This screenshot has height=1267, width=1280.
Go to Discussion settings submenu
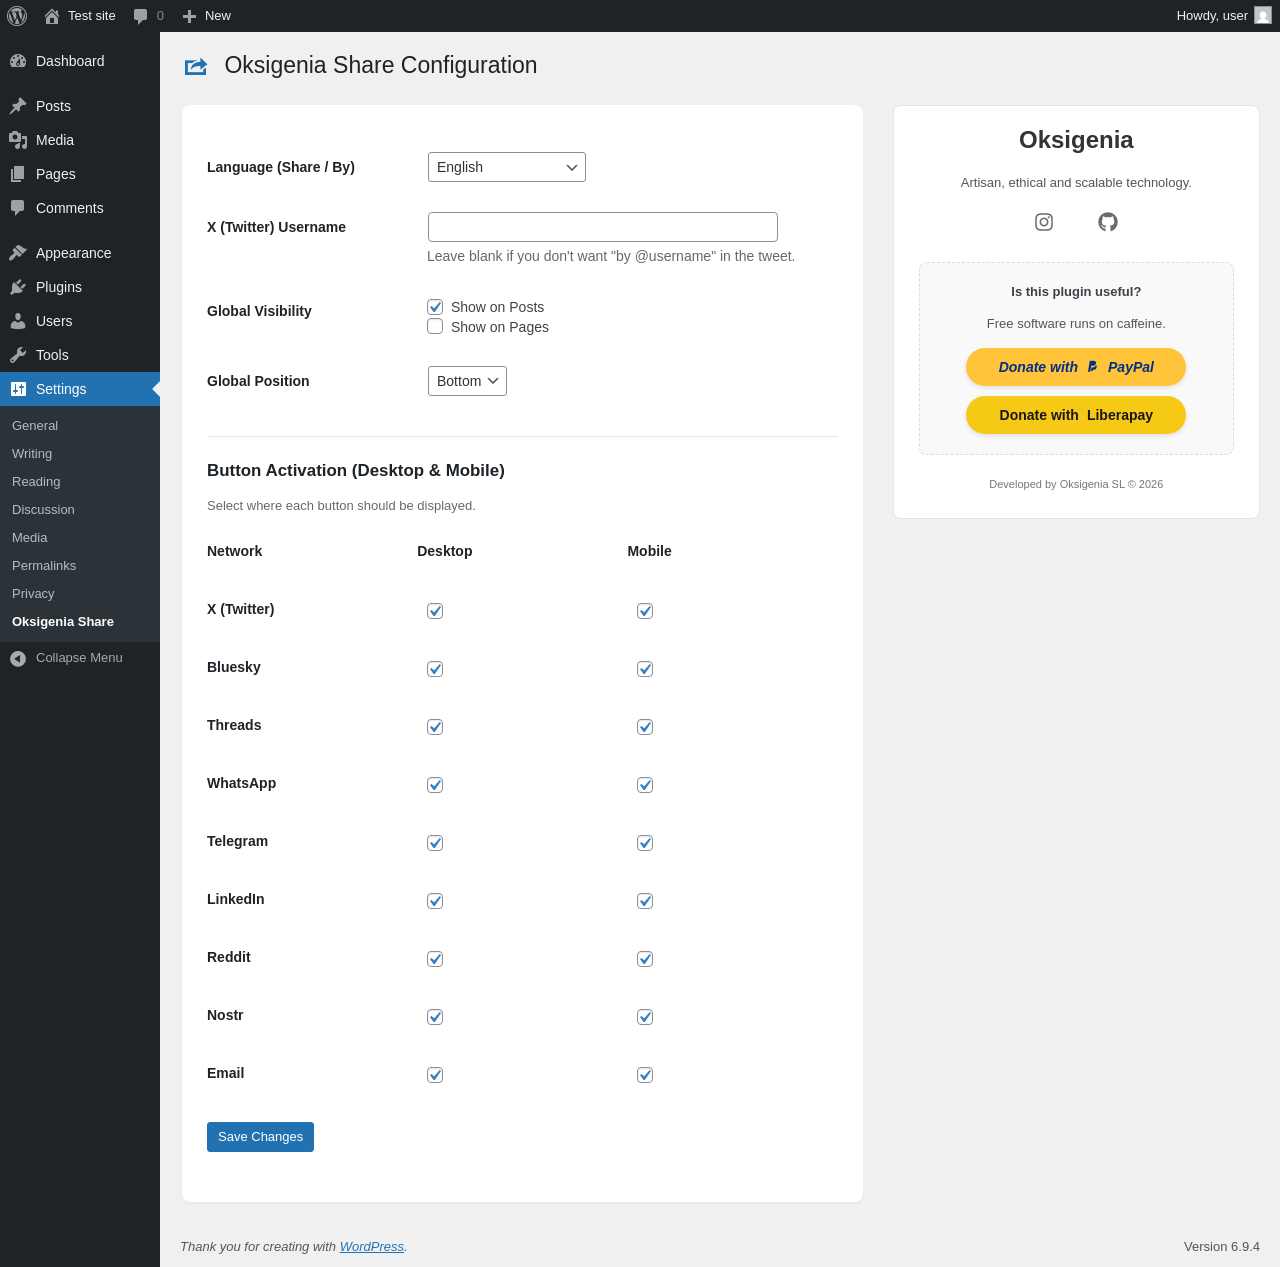point(43,510)
